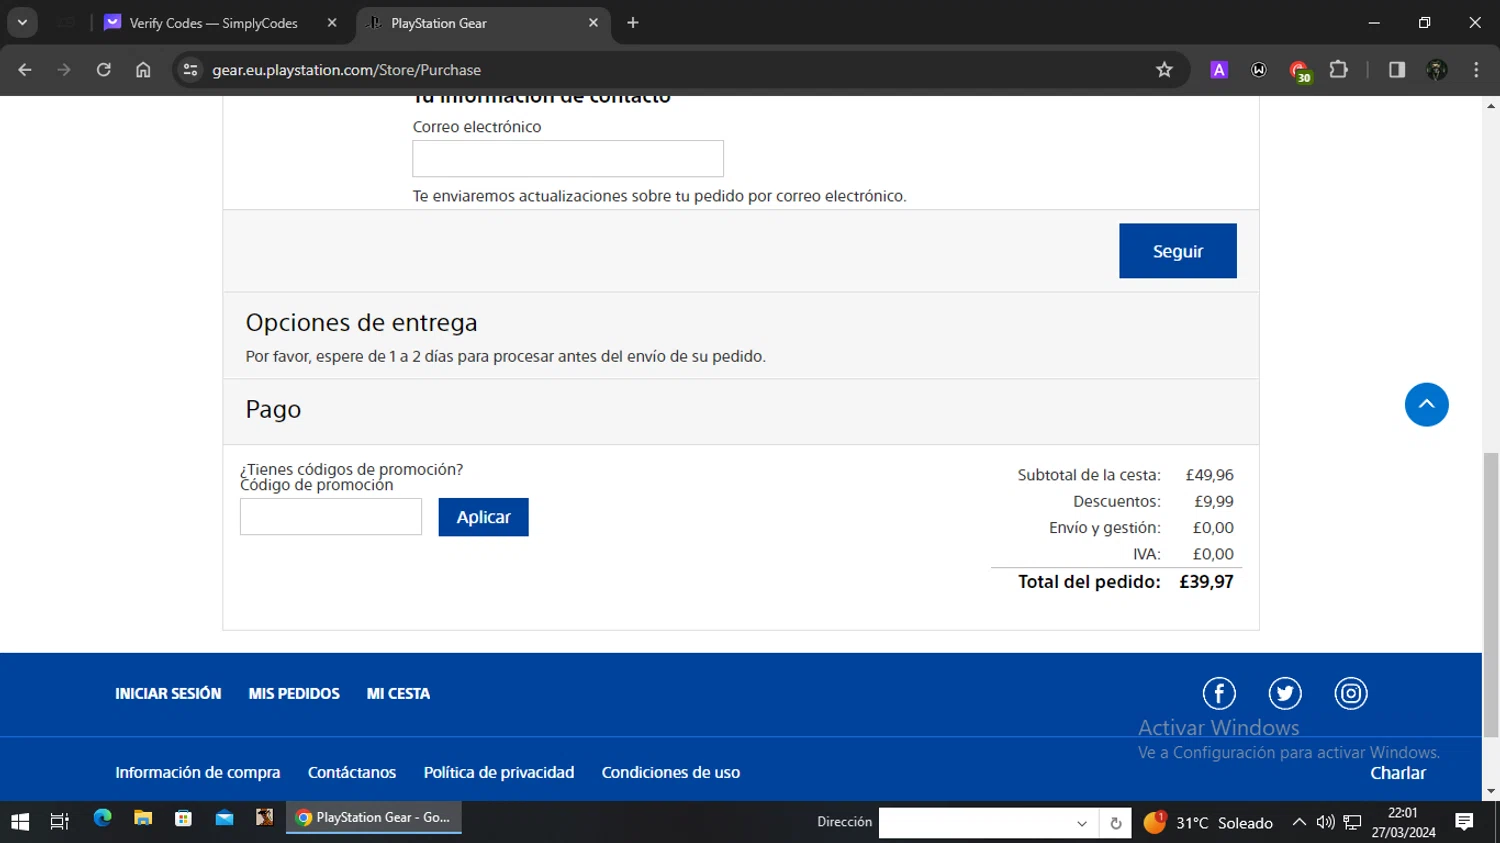Open the Charlar chat link

click(x=1398, y=773)
